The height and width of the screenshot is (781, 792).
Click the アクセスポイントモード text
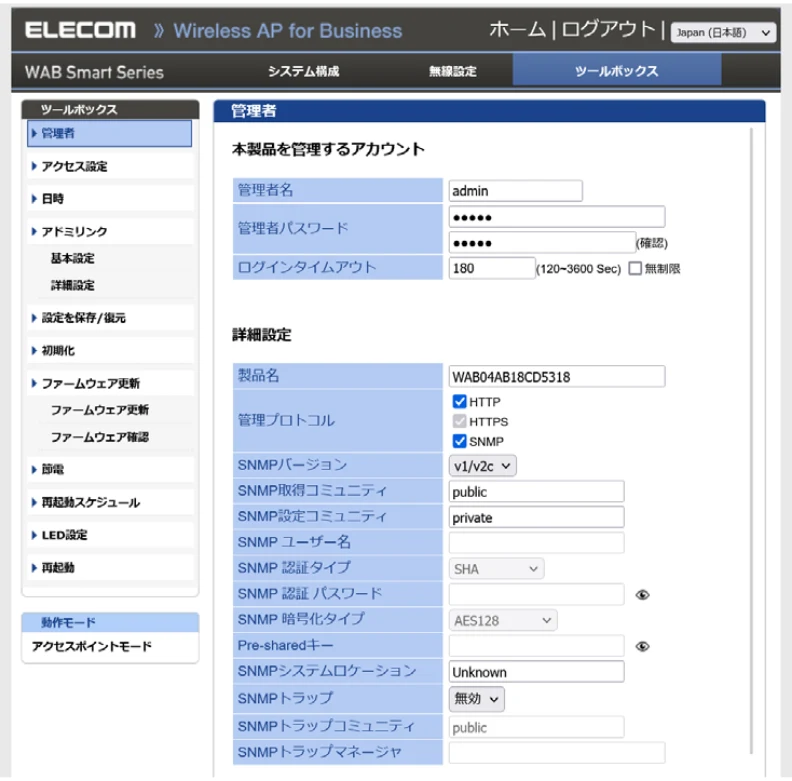tap(91, 647)
